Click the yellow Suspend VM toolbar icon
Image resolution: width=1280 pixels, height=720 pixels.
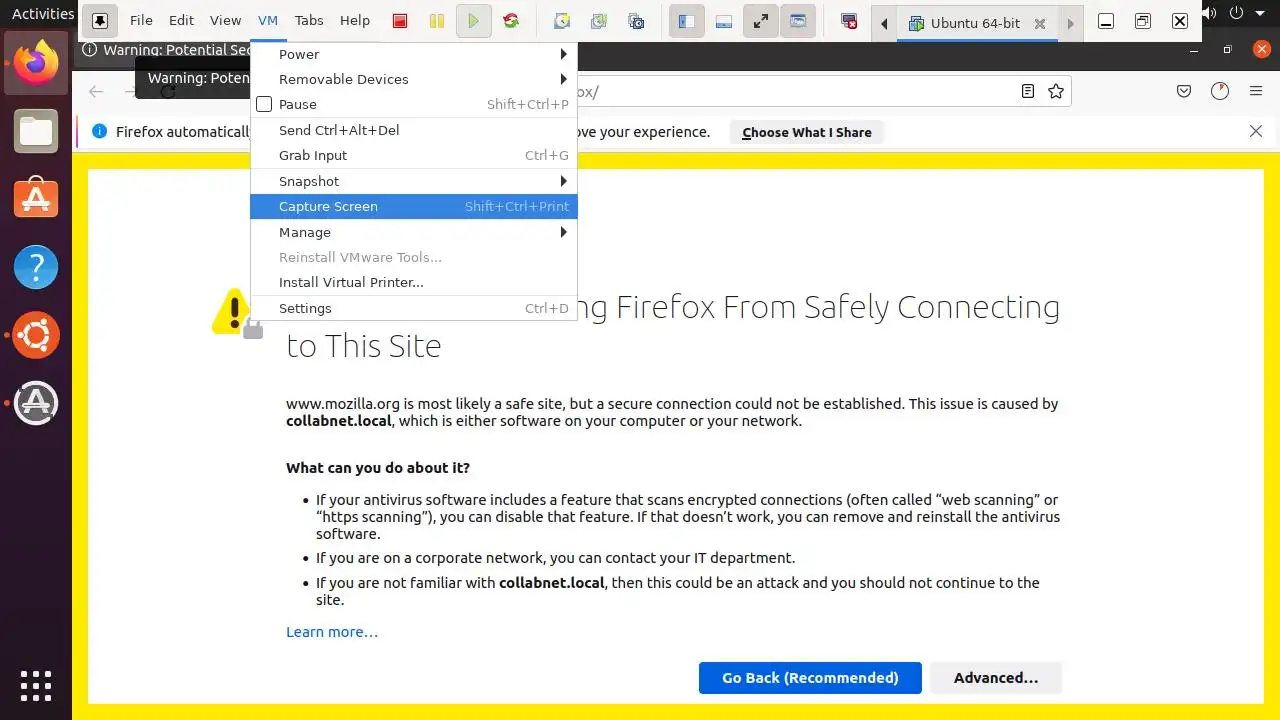[x=436, y=21]
